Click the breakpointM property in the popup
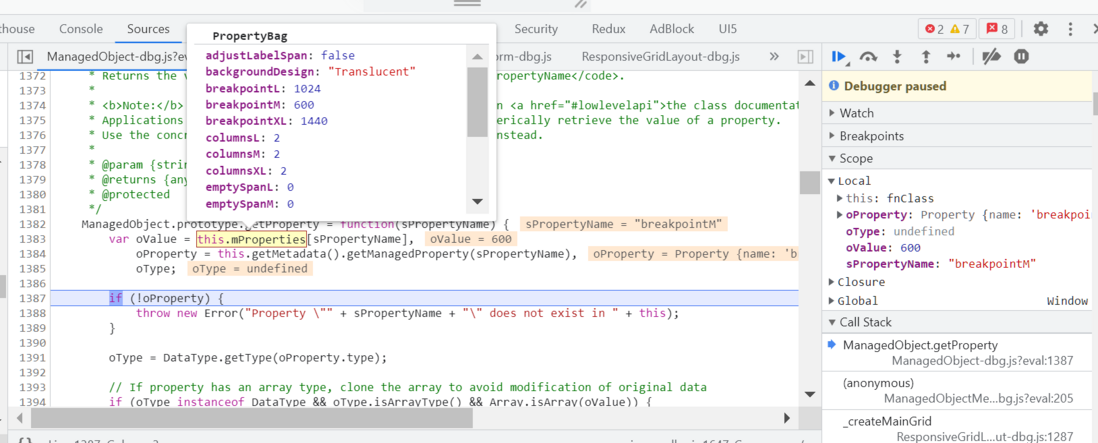 click(260, 105)
